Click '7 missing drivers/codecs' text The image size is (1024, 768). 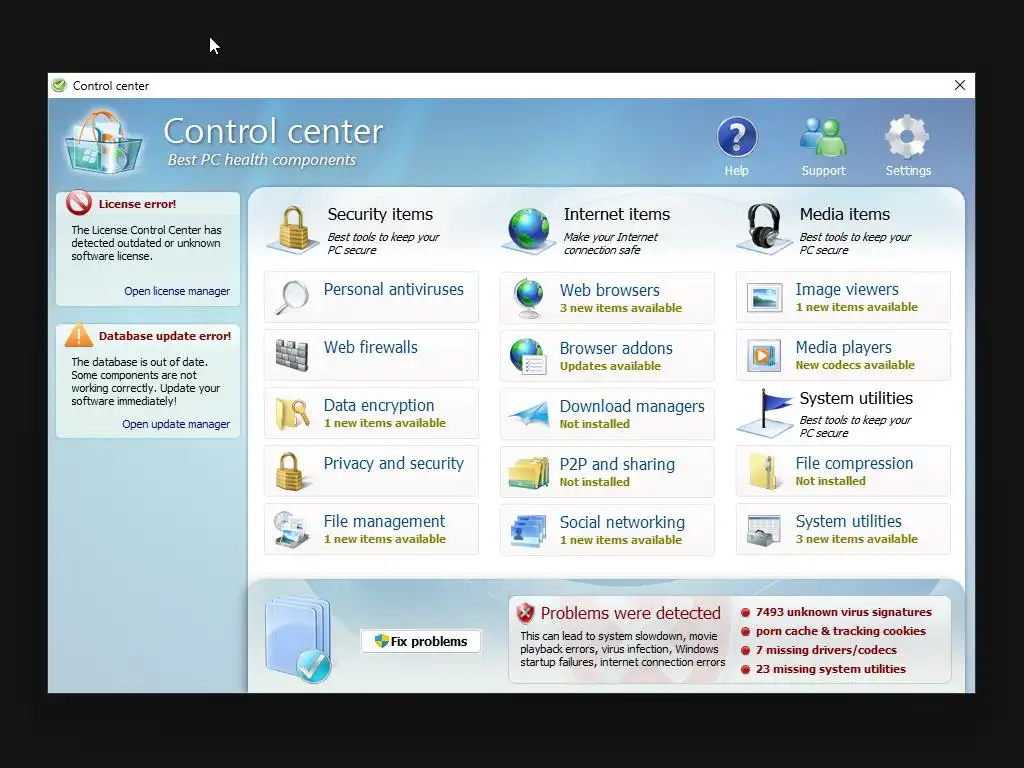pos(825,650)
